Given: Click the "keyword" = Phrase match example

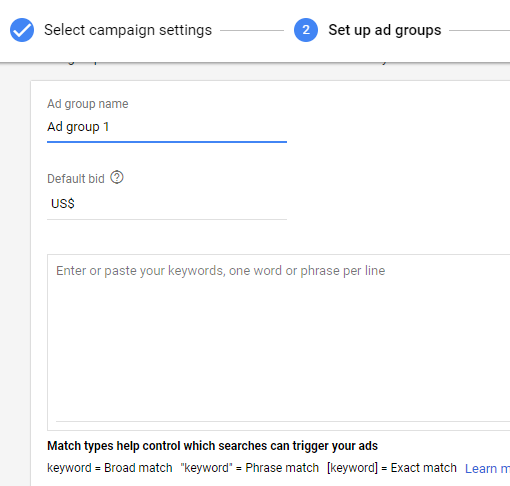Looking at the screenshot, I should click(250, 468).
